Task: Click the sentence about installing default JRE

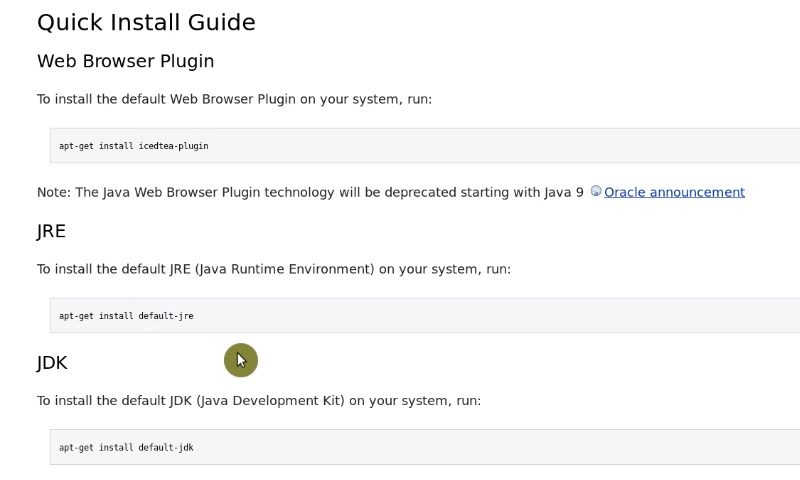Action: 274,269
